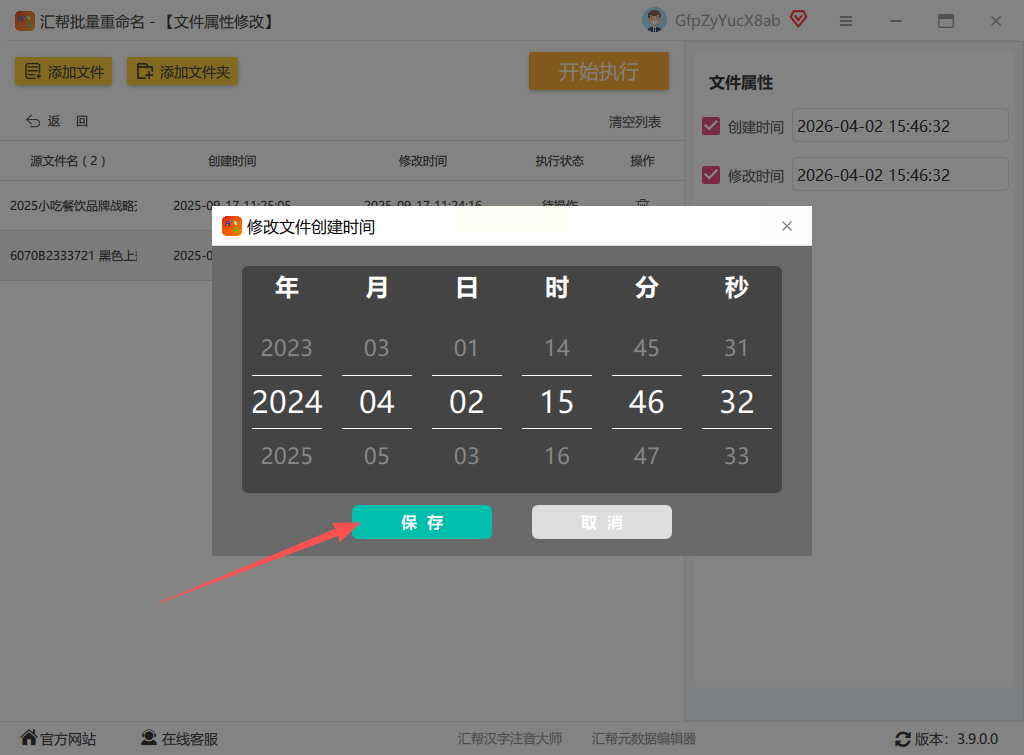Select year 2023 in the picker
Viewport: 1024px width, 755px height.
(287, 347)
